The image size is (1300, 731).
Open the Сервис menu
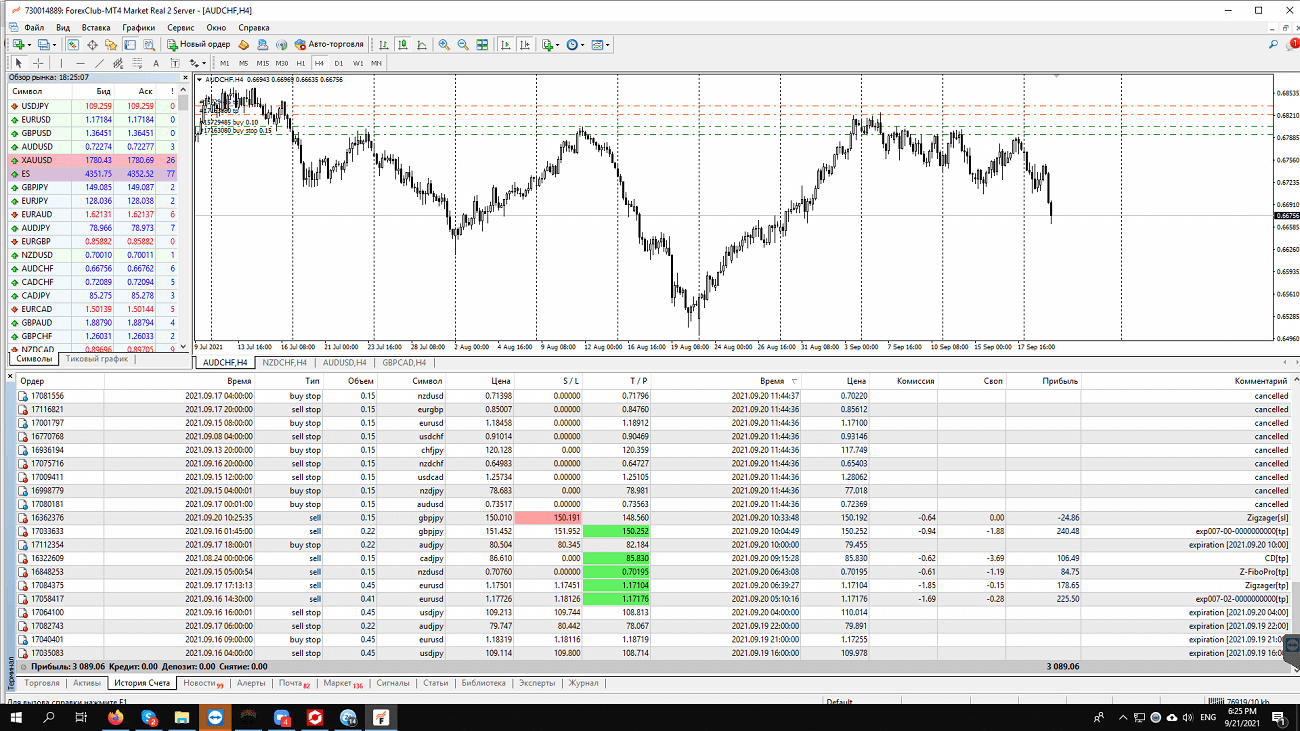tap(181, 27)
